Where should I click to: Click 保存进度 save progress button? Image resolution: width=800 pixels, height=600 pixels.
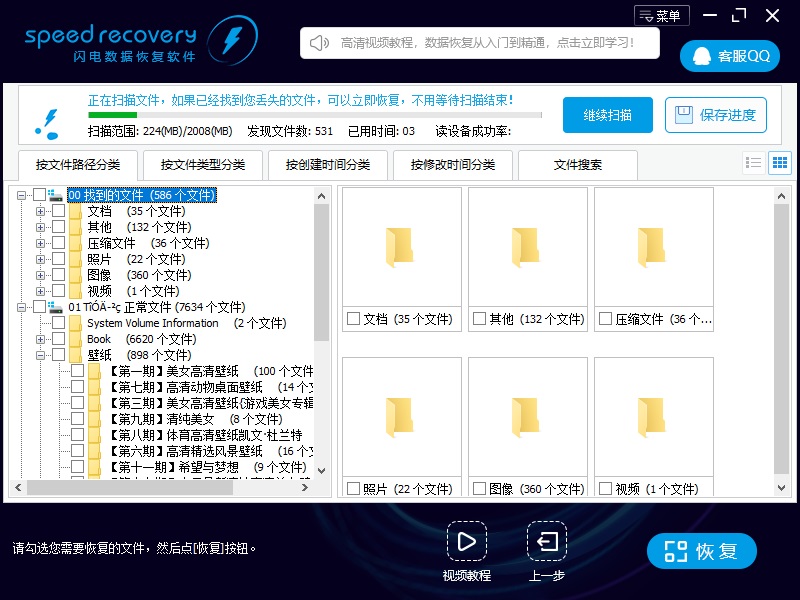pos(716,115)
